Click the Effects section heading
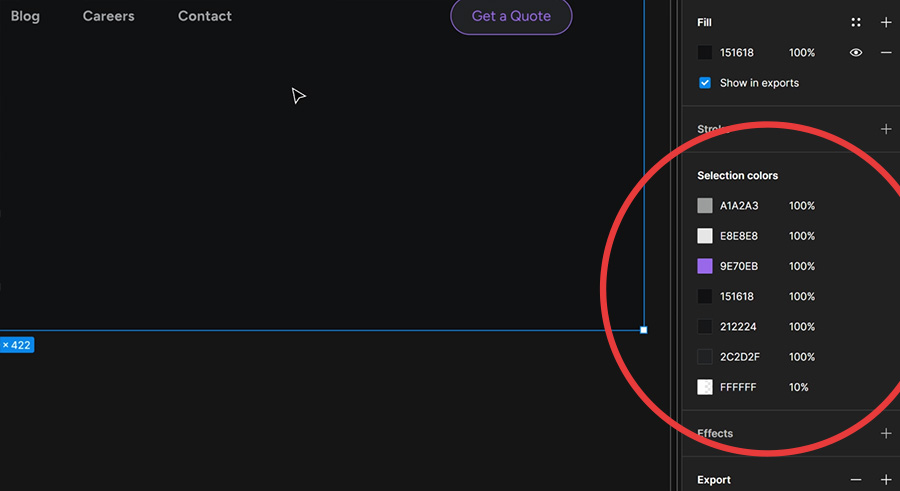Screen dimensions: 900x491 click(x=715, y=434)
